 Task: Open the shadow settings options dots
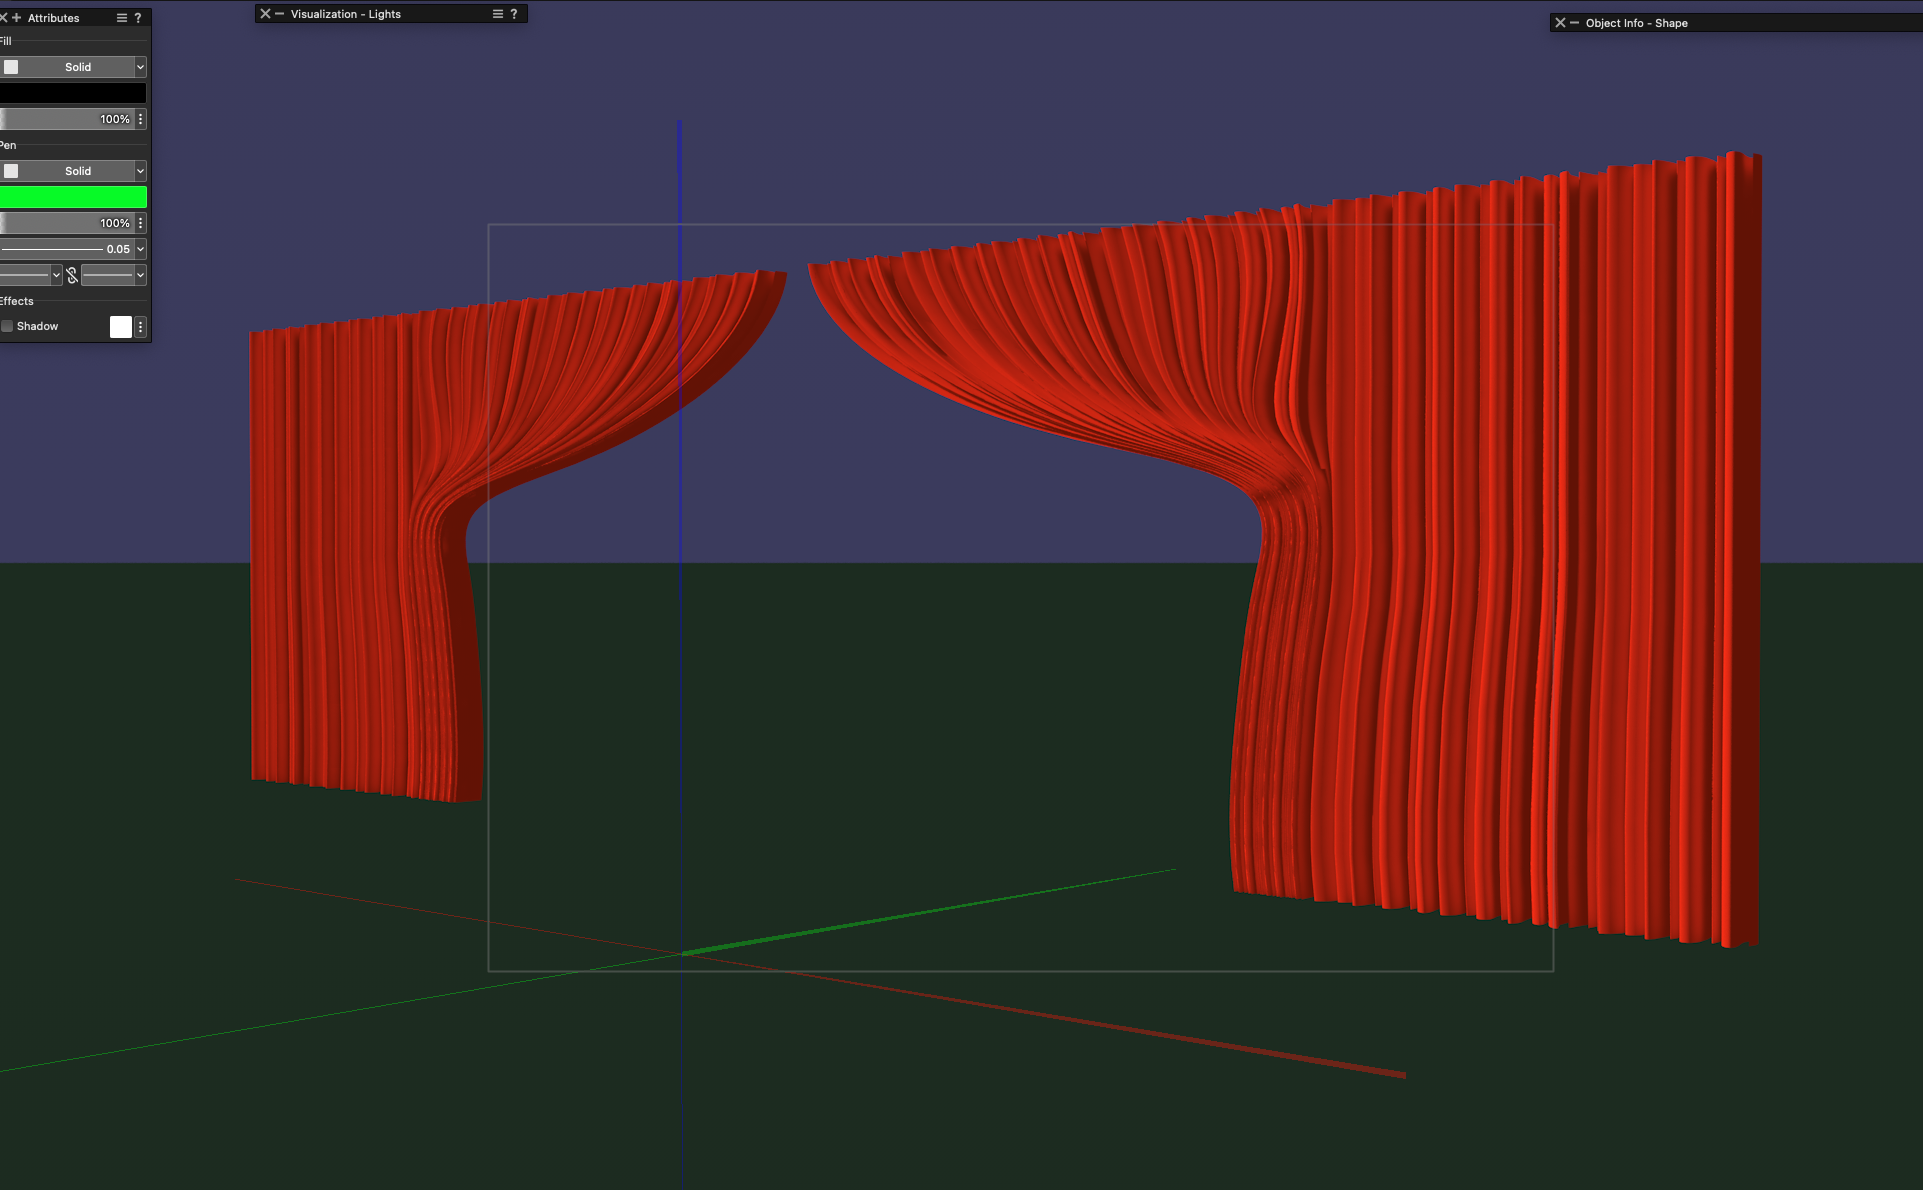point(141,327)
